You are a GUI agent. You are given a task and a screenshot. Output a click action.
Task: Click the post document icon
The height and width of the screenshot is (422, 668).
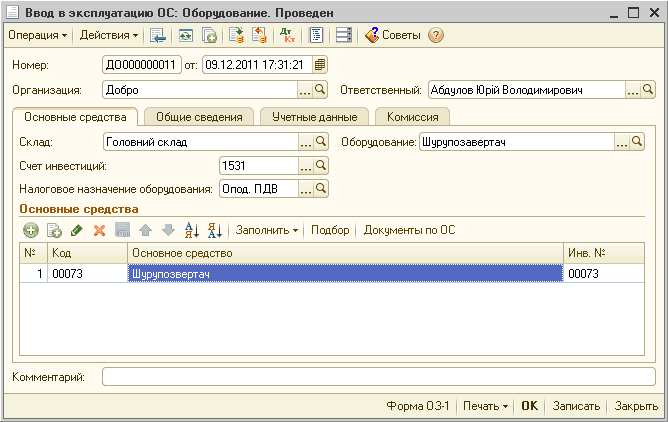pyautogui.click(x=236, y=35)
